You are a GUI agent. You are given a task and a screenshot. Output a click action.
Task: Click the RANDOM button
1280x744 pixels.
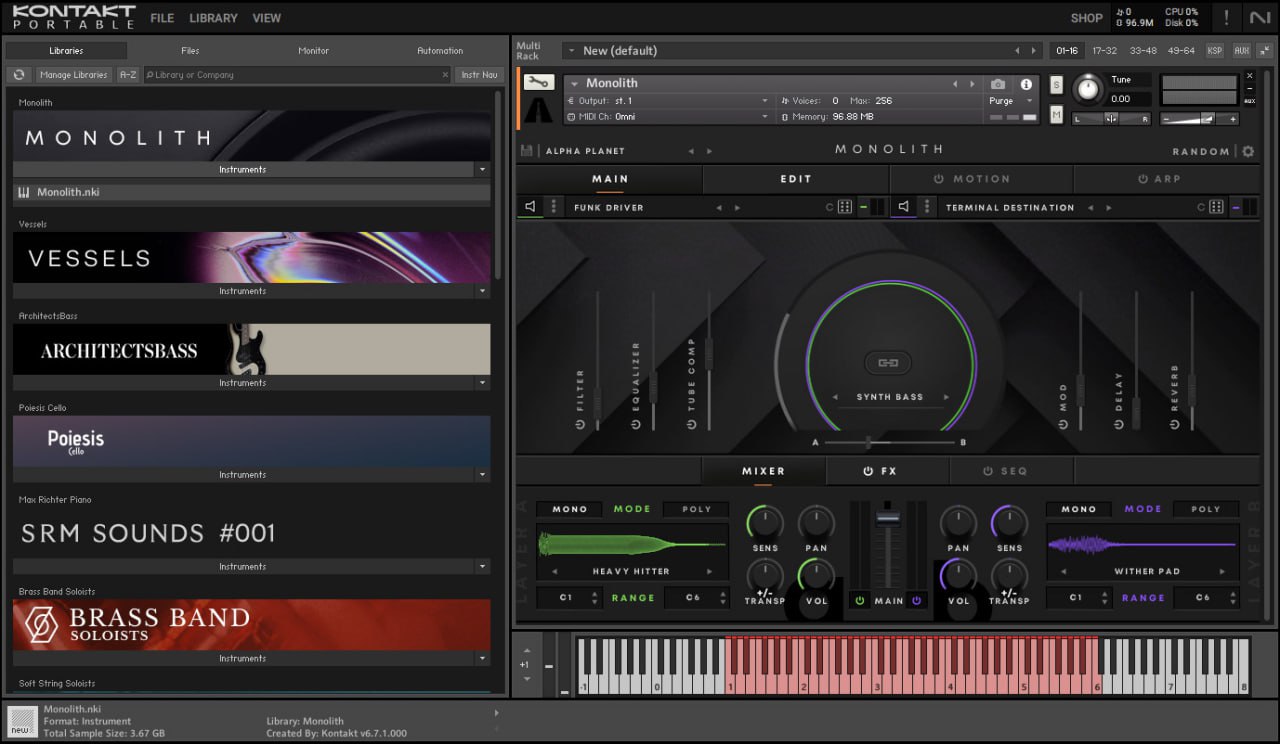pos(1201,152)
